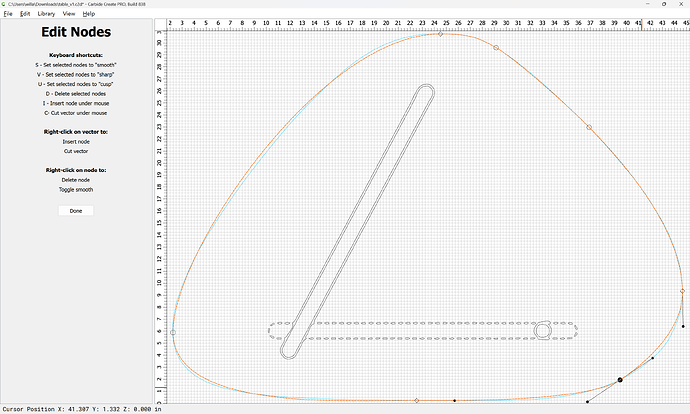Image resolution: width=690 pixels, height=414 pixels.
Task: Select the node at the far right edge
Action: click(682, 291)
